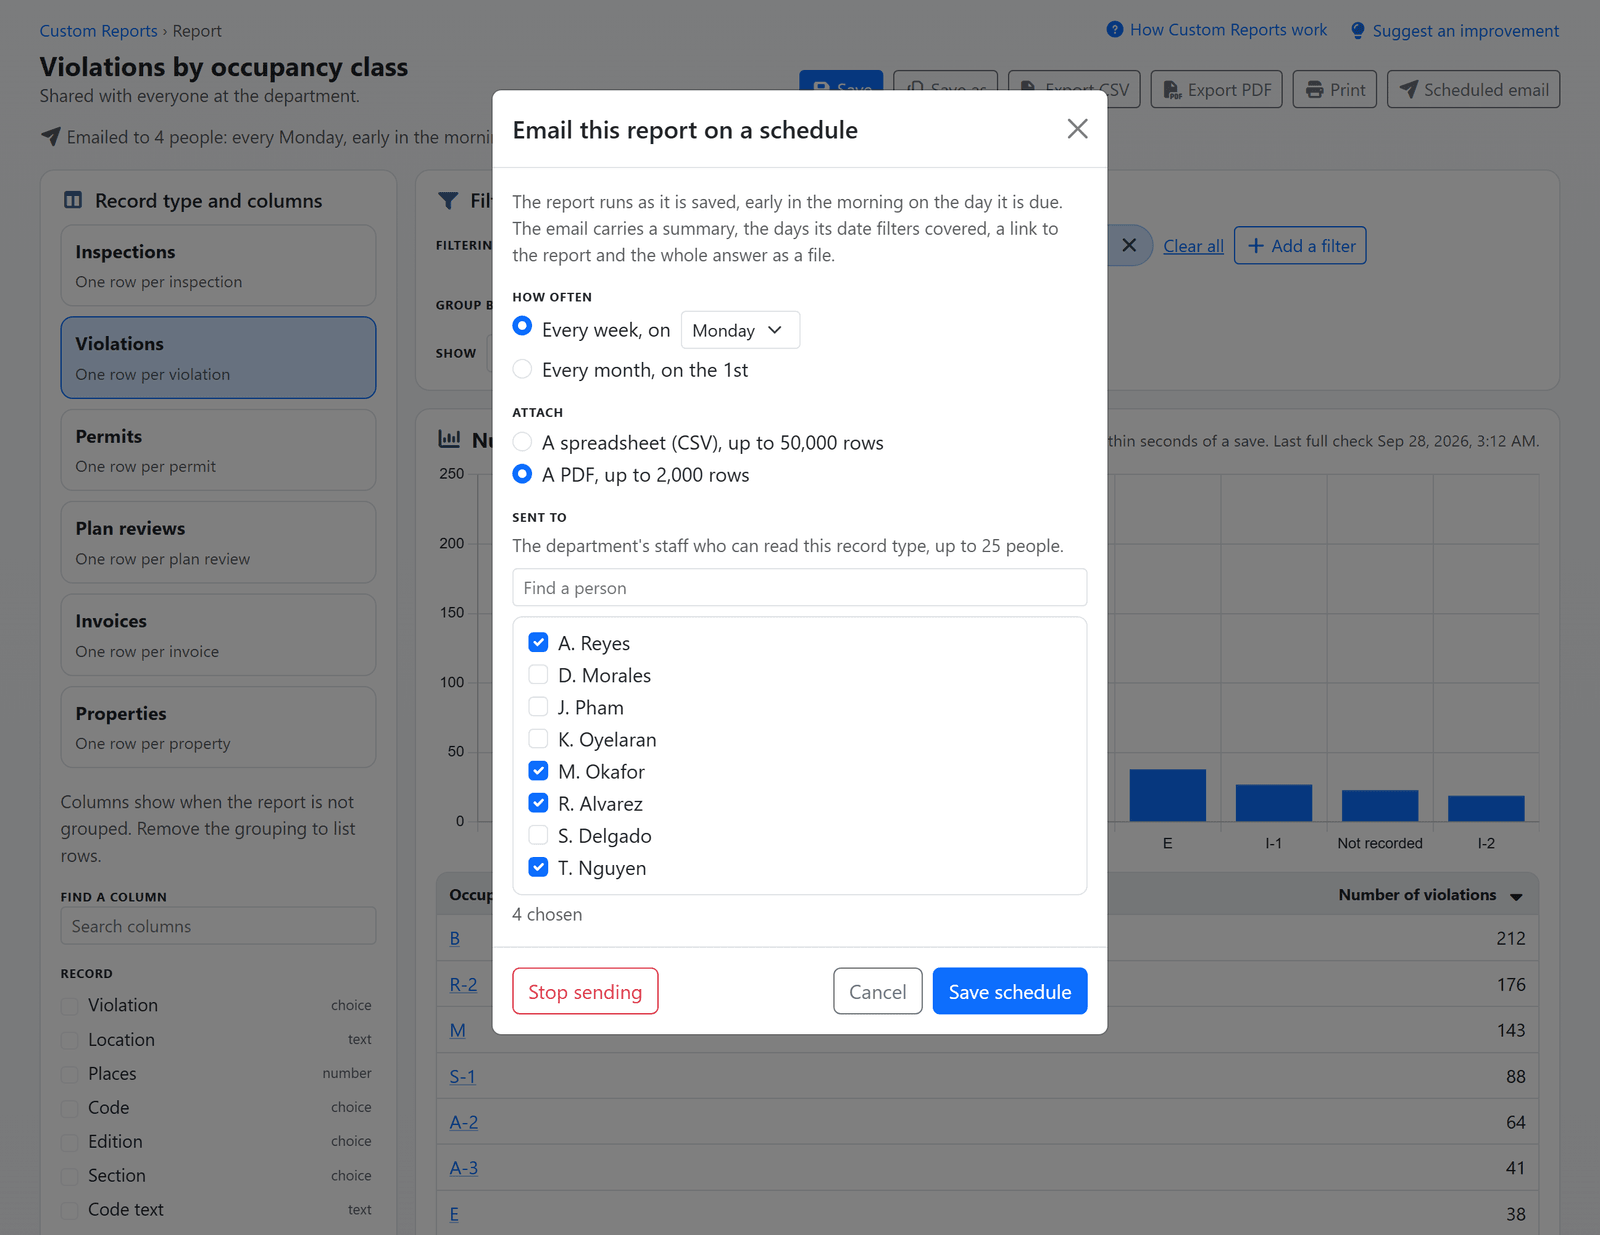
Task: Remove filter chip with X icon
Action: (1129, 245)
